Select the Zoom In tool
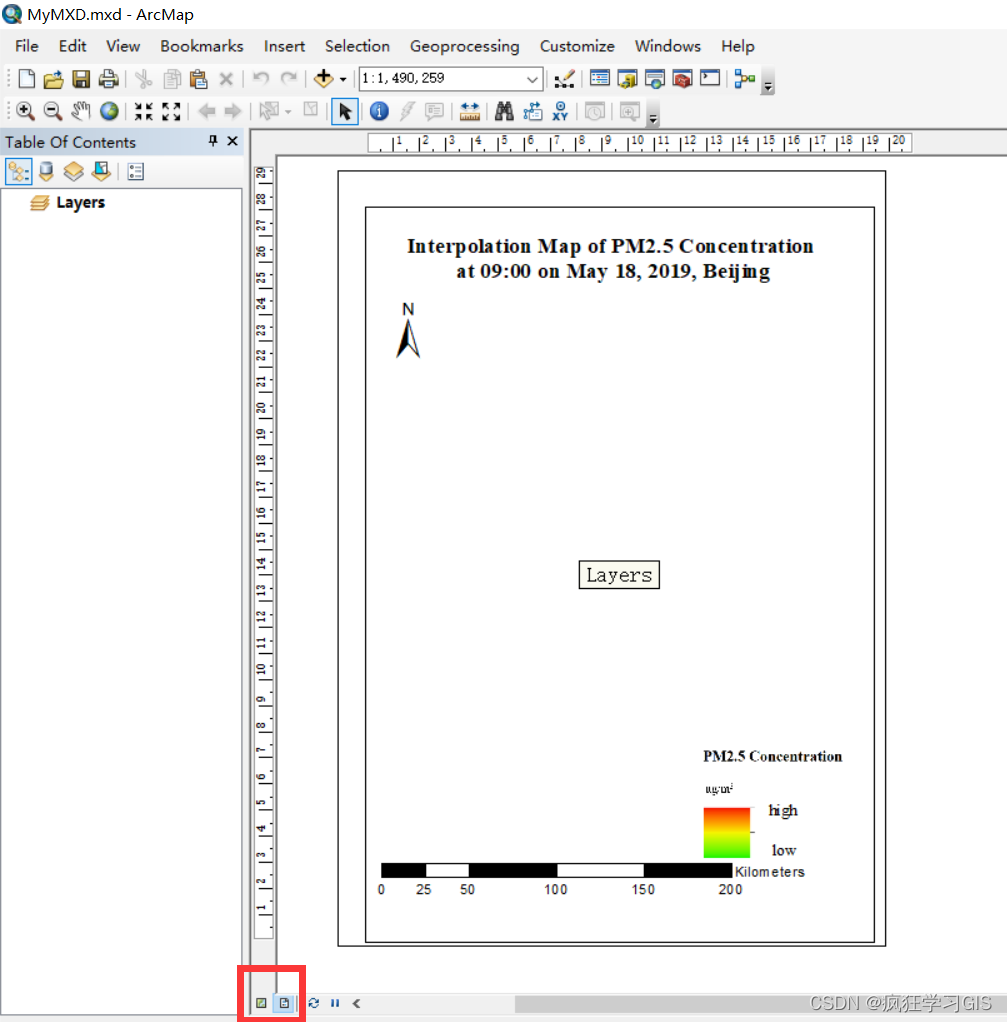The width and height of the screenshot is (1007, 1022). click(25, 111)
